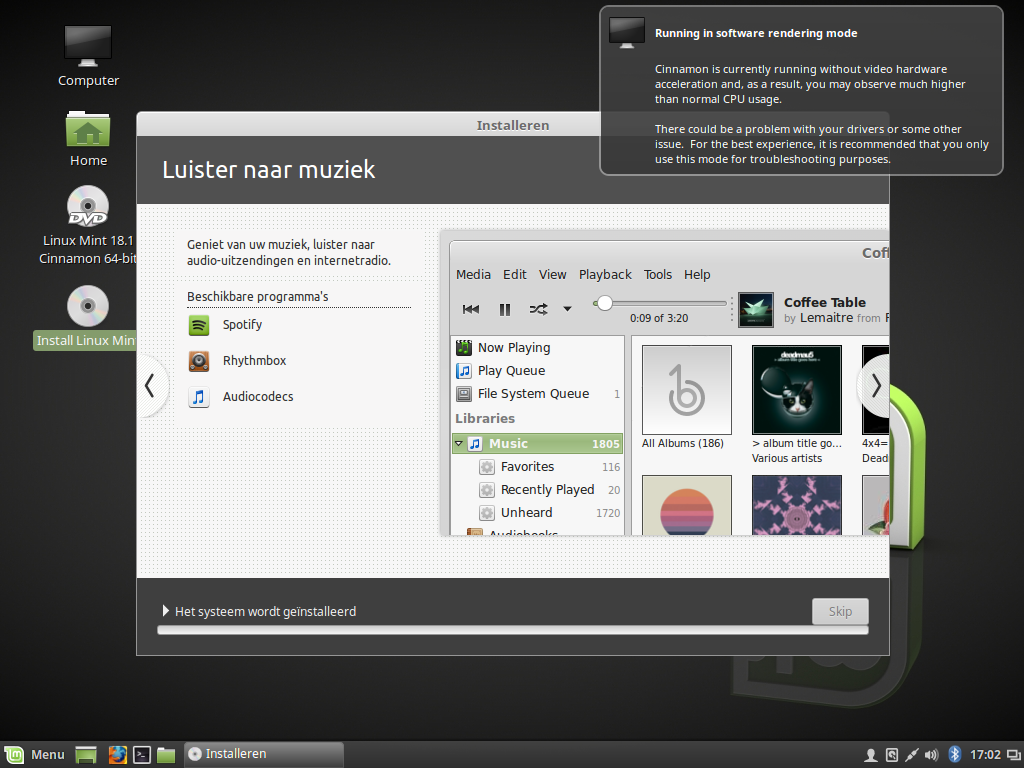Viewport: 1024px width, 768px height.
Task: Select Now Playing in the sidebar
Action: [x=537, y=347]
